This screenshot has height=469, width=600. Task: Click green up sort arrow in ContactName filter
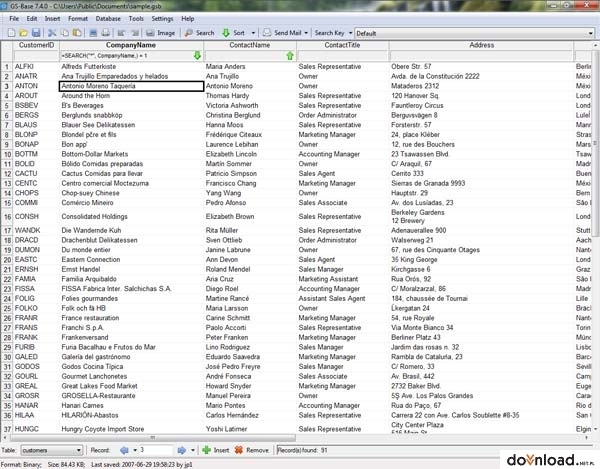click(290, 56)
